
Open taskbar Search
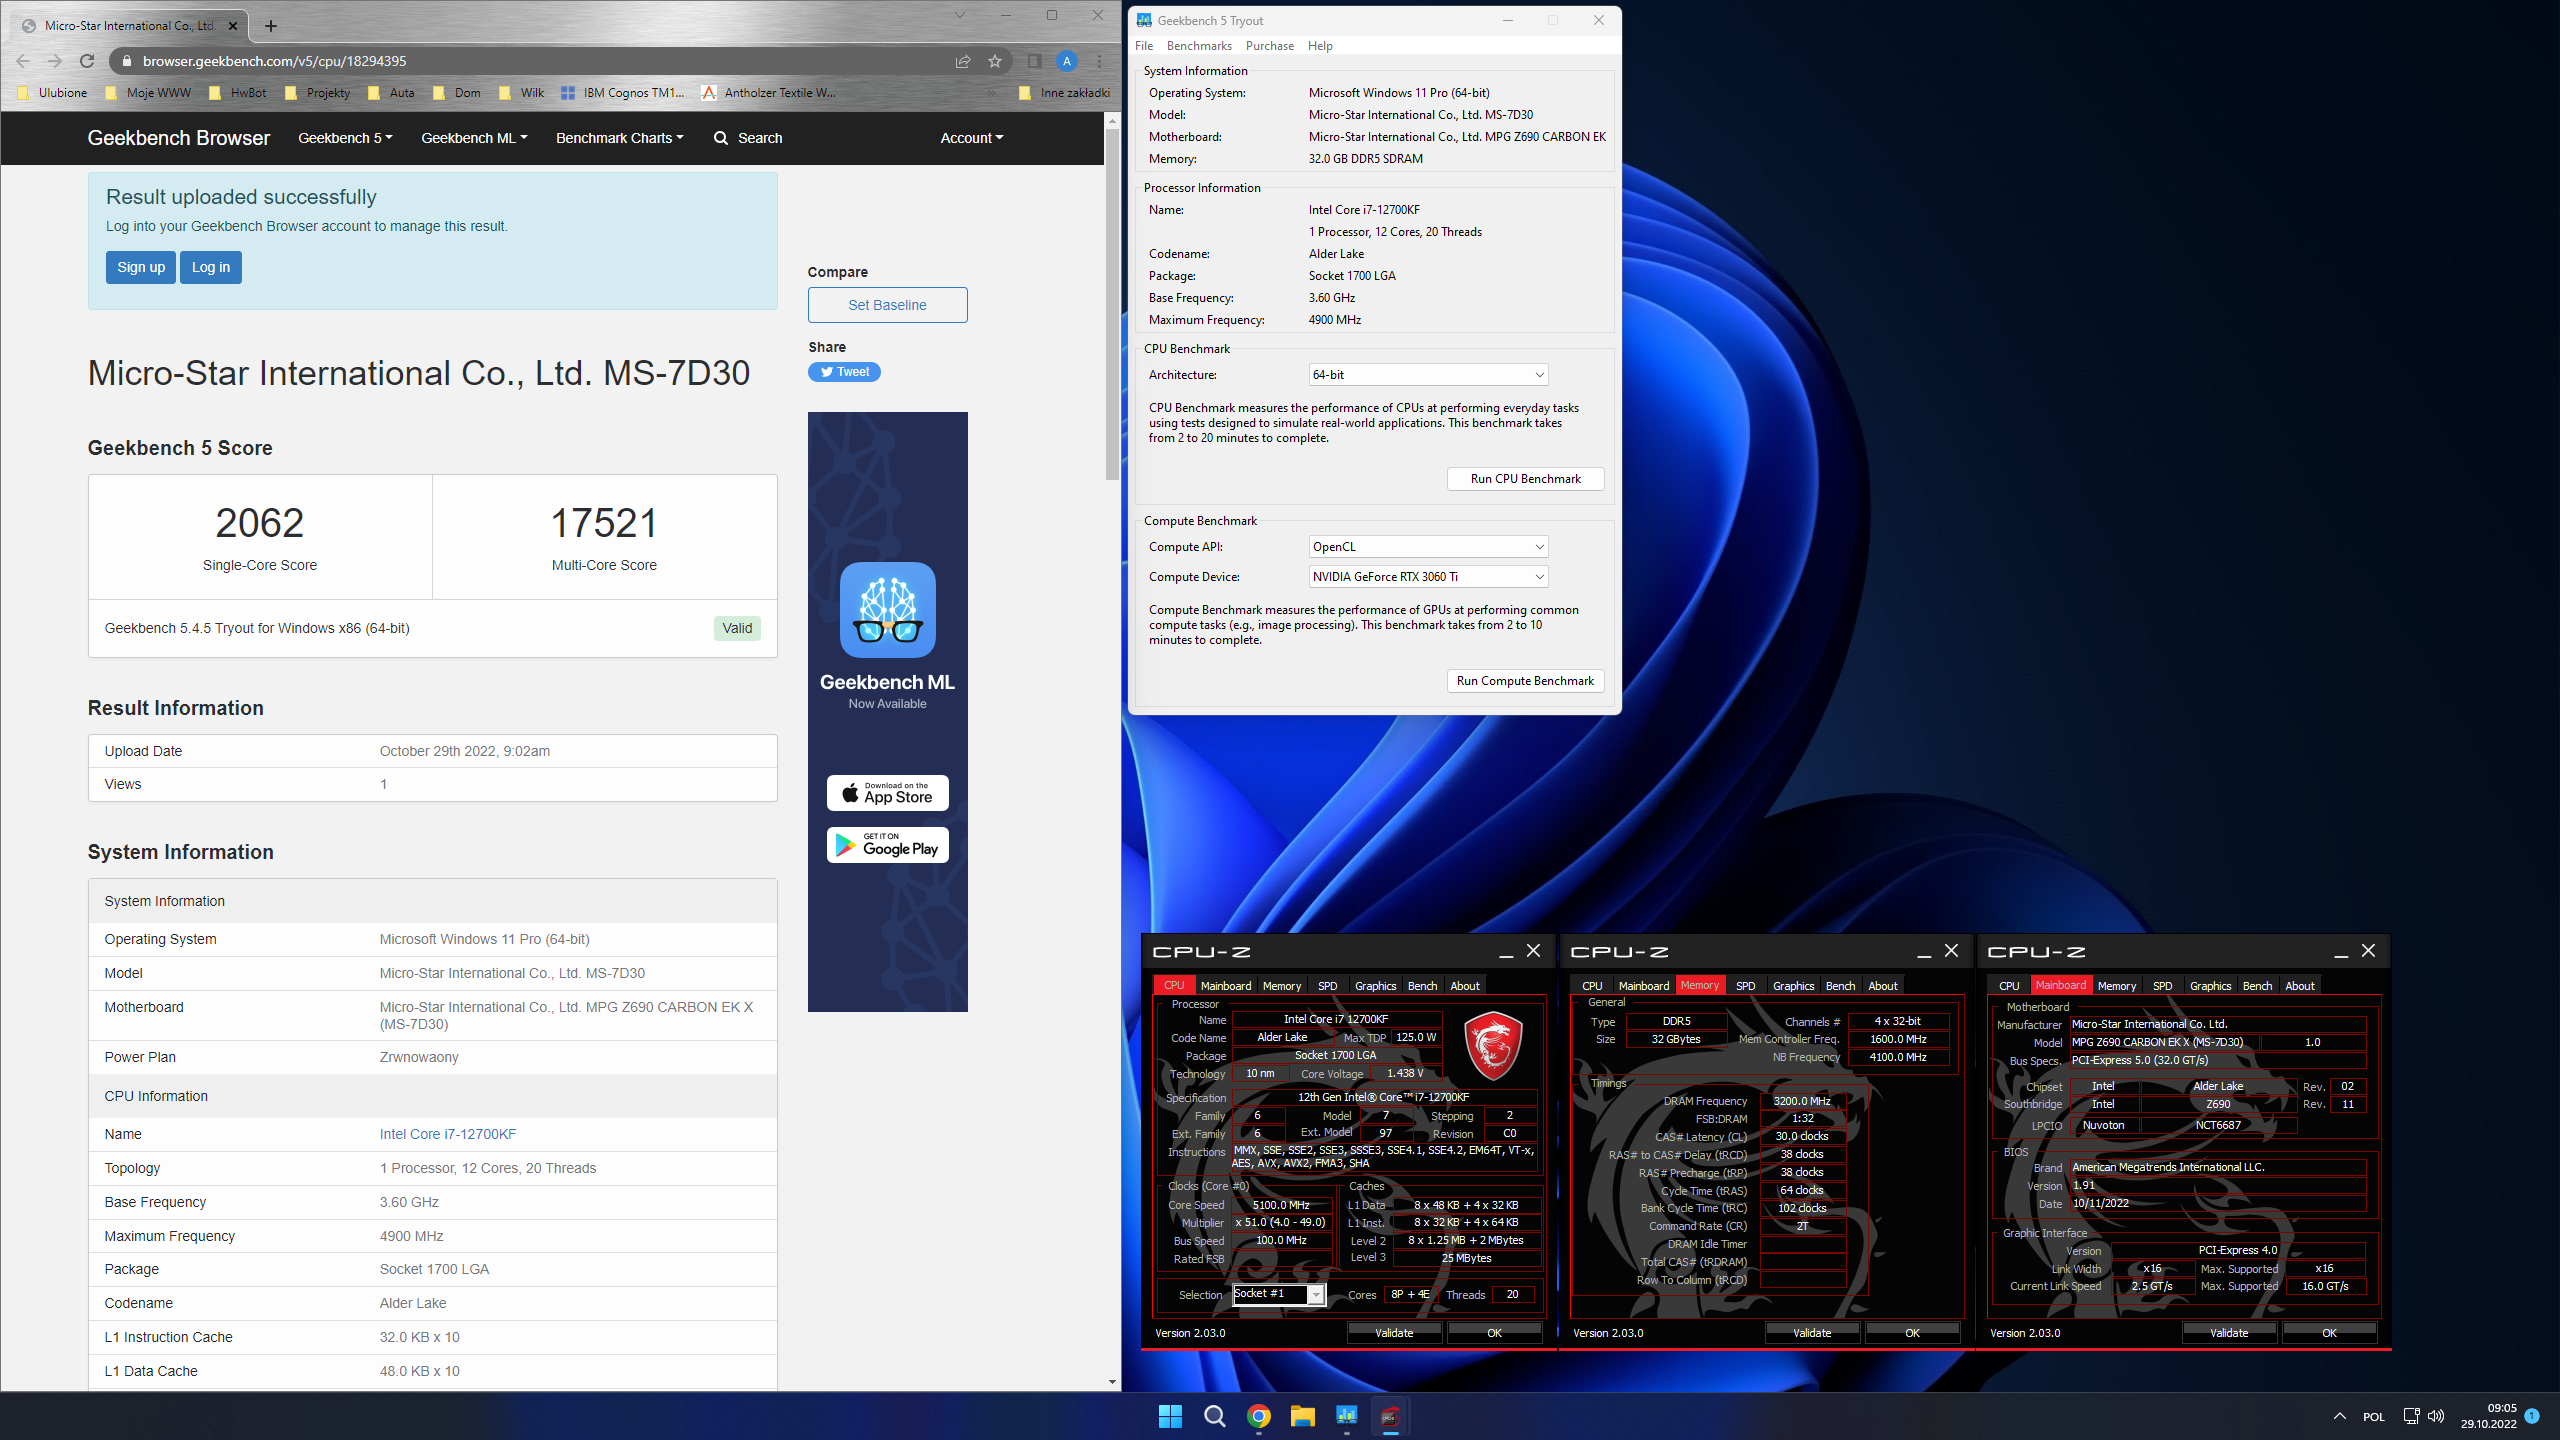click(x=1214, y=1416)
